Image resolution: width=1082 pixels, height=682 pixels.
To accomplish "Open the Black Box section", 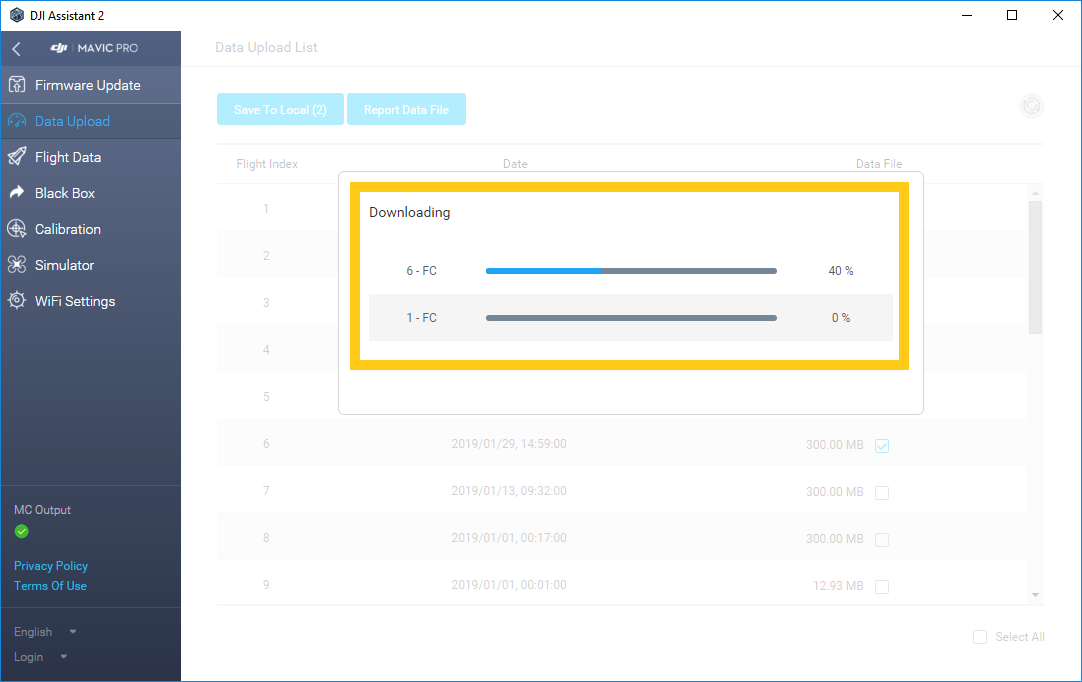I will [x=91, y=193].
